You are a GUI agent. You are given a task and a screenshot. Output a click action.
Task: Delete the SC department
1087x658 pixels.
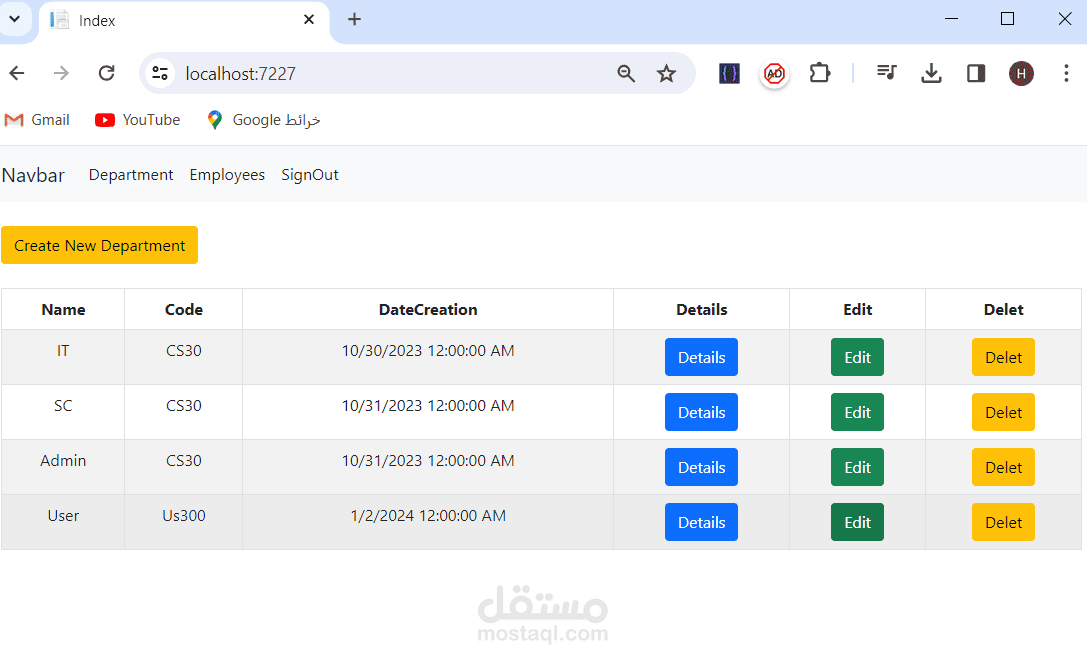1003,412
